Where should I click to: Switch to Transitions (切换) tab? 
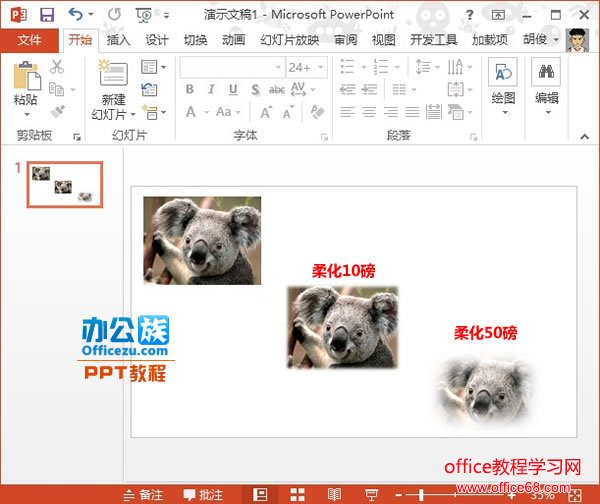(x=195, y=39)
